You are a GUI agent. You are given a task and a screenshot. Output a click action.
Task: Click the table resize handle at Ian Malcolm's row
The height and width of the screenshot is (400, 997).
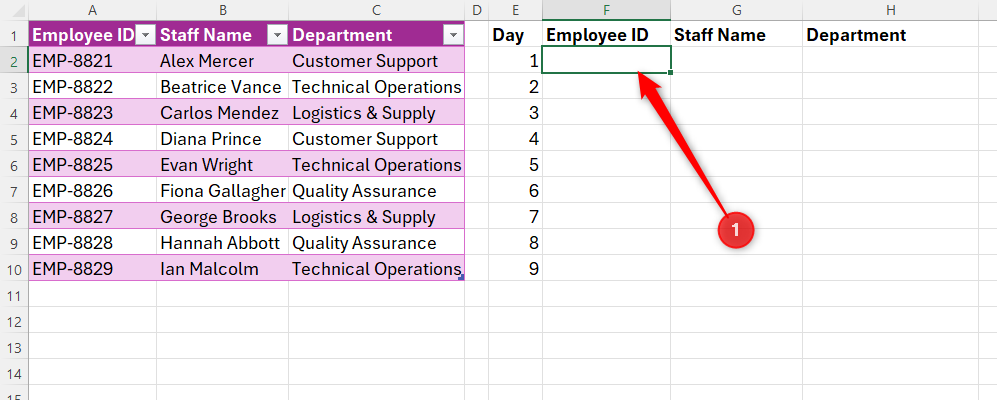[462, 277]
